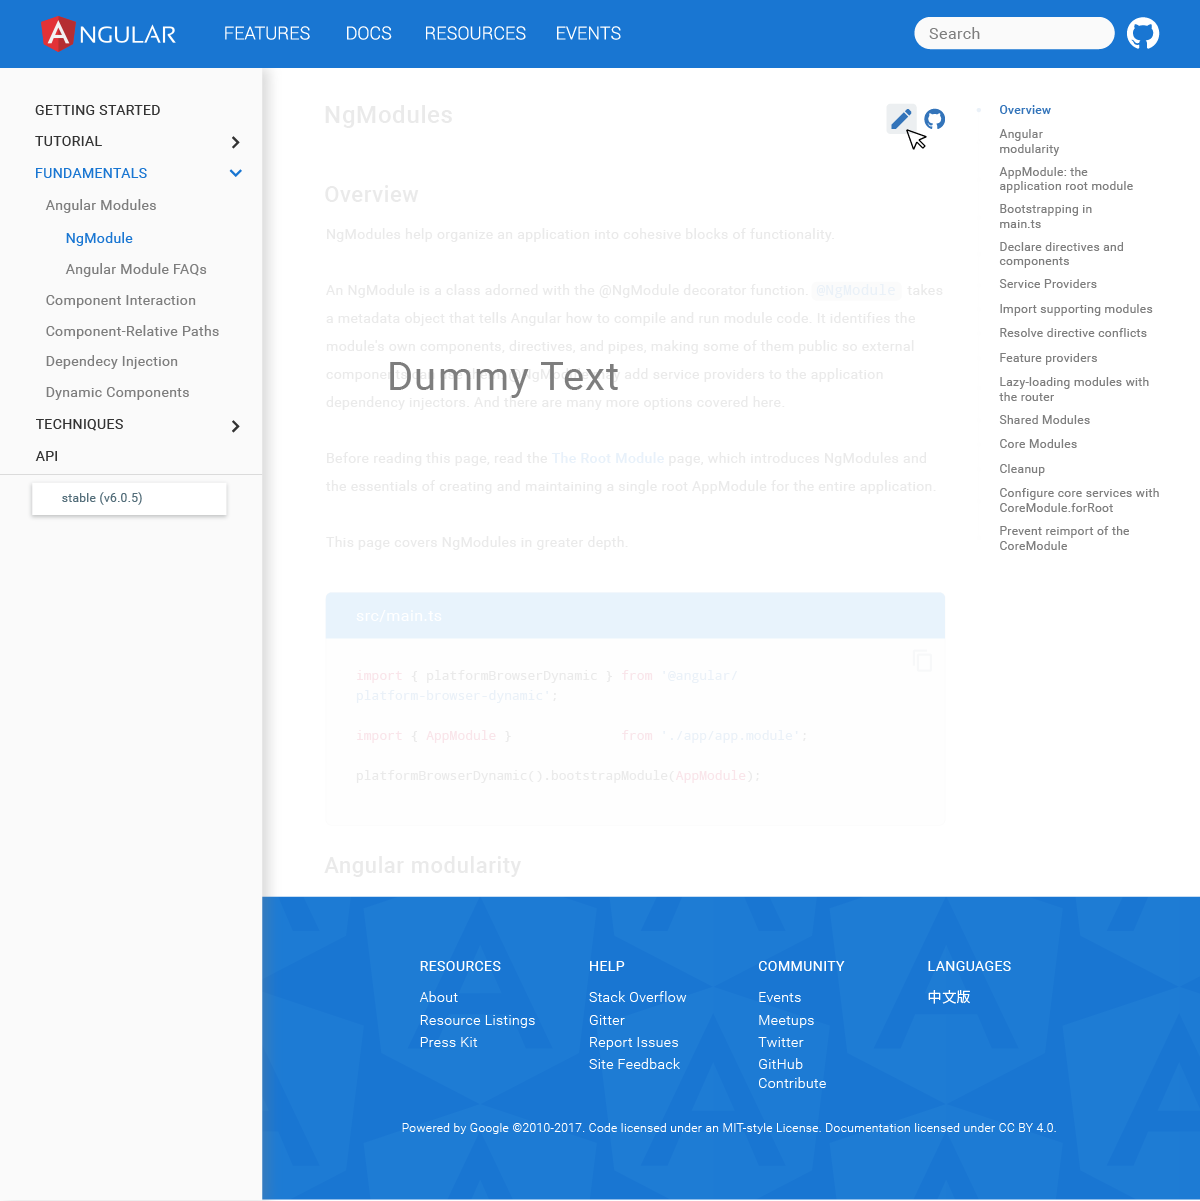Click the Search input field
Viewport: 1200px width, 1201px height.
[x=1013, y=33]
